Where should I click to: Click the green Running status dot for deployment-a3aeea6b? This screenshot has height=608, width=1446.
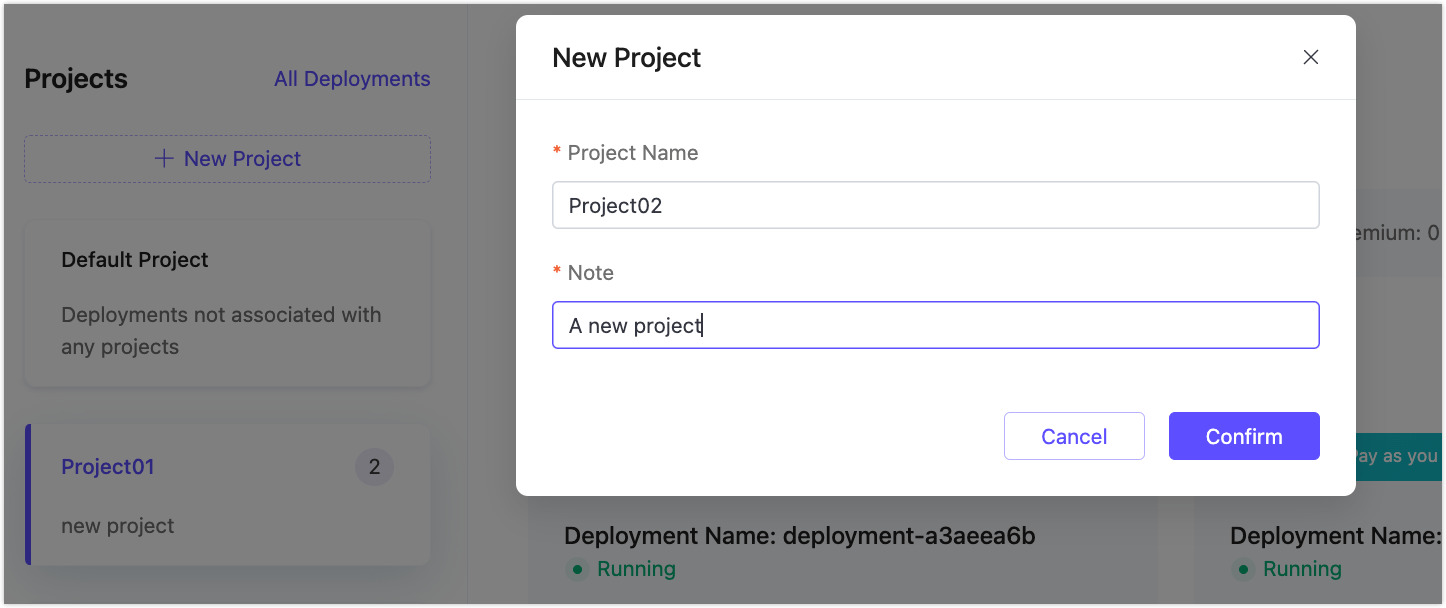[x=577, y=569]
